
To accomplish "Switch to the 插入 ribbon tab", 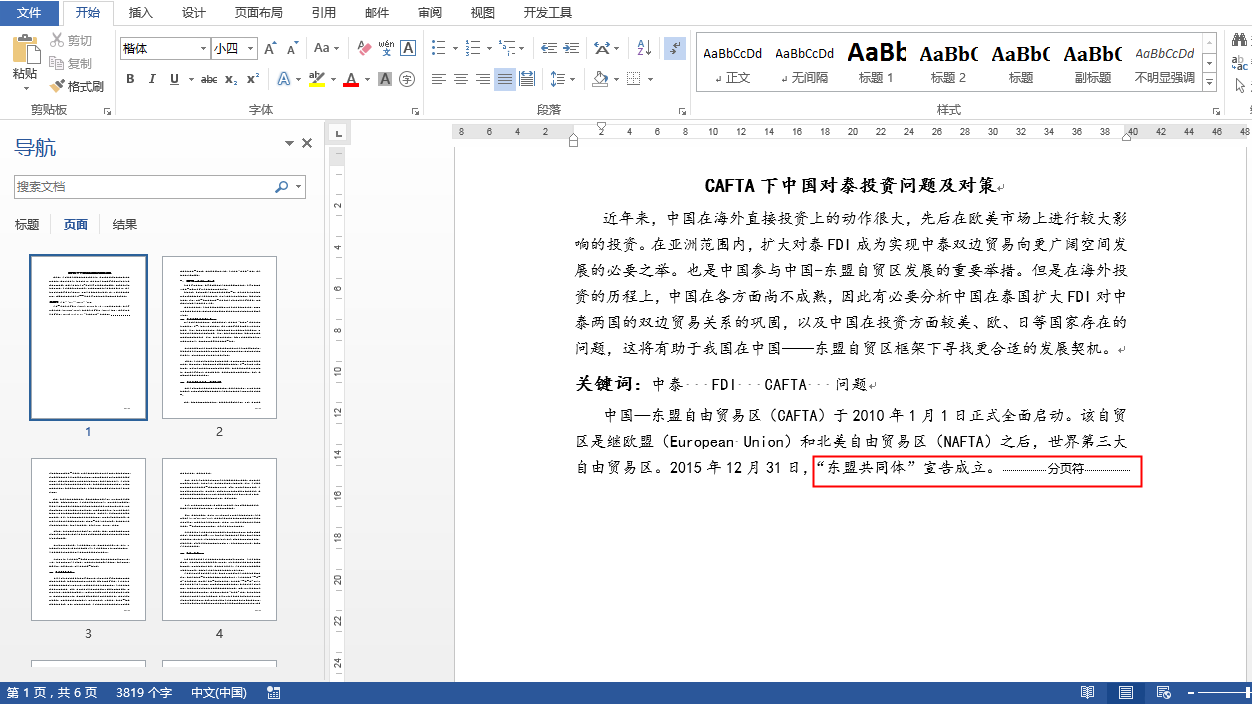I will (x=139, y=13).
